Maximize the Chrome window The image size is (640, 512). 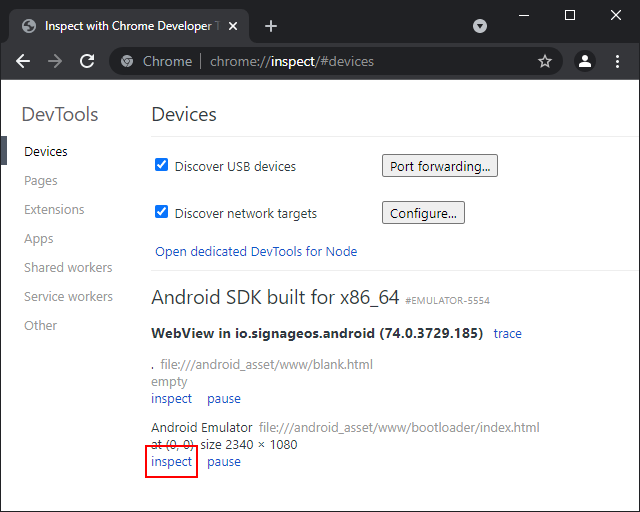pyautogui.click(x=570, y=16)
